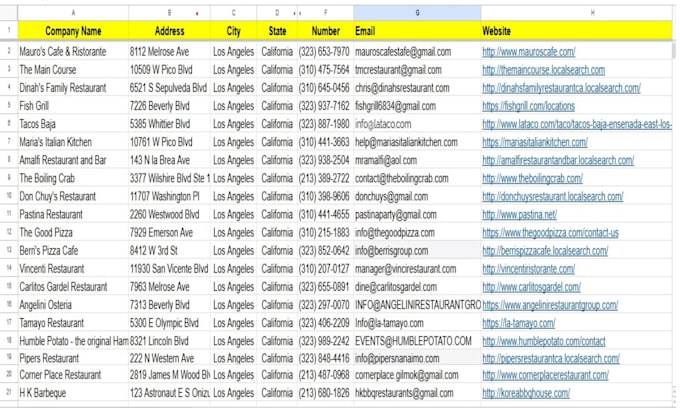Select the 'Company Name' header cell
This screenshot has height=408, width=680.
click(x=73, y=31)
